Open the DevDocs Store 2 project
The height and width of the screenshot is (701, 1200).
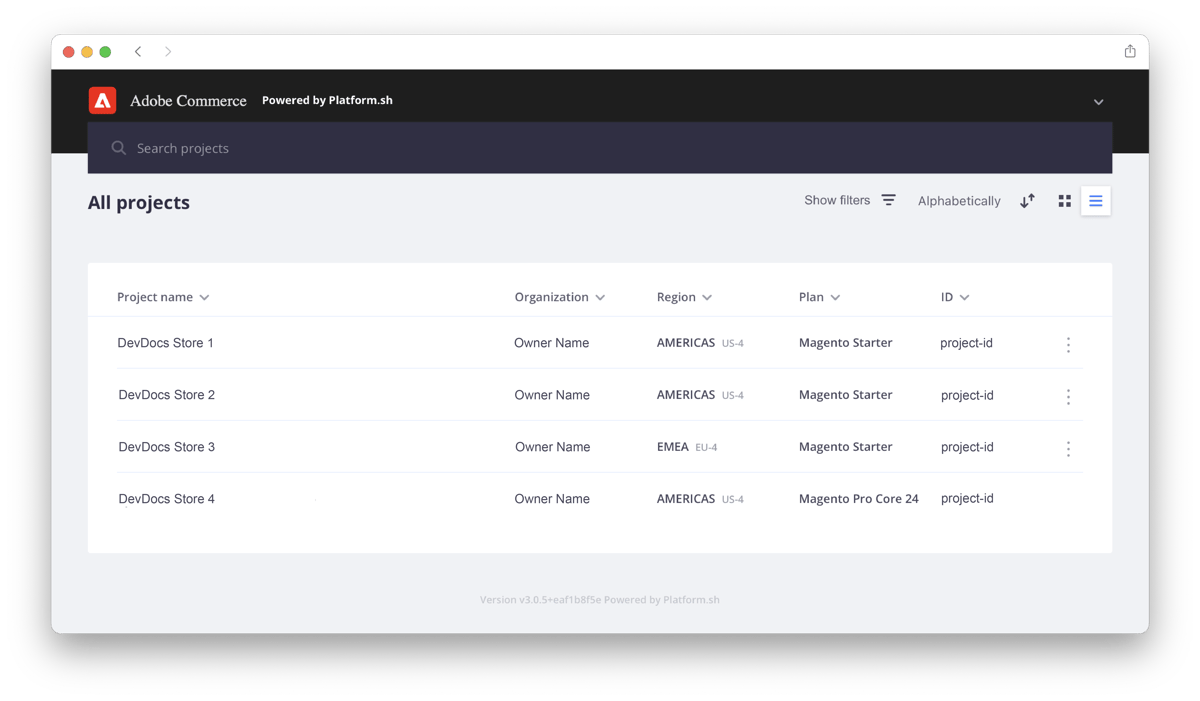click(x=166, y=394)
